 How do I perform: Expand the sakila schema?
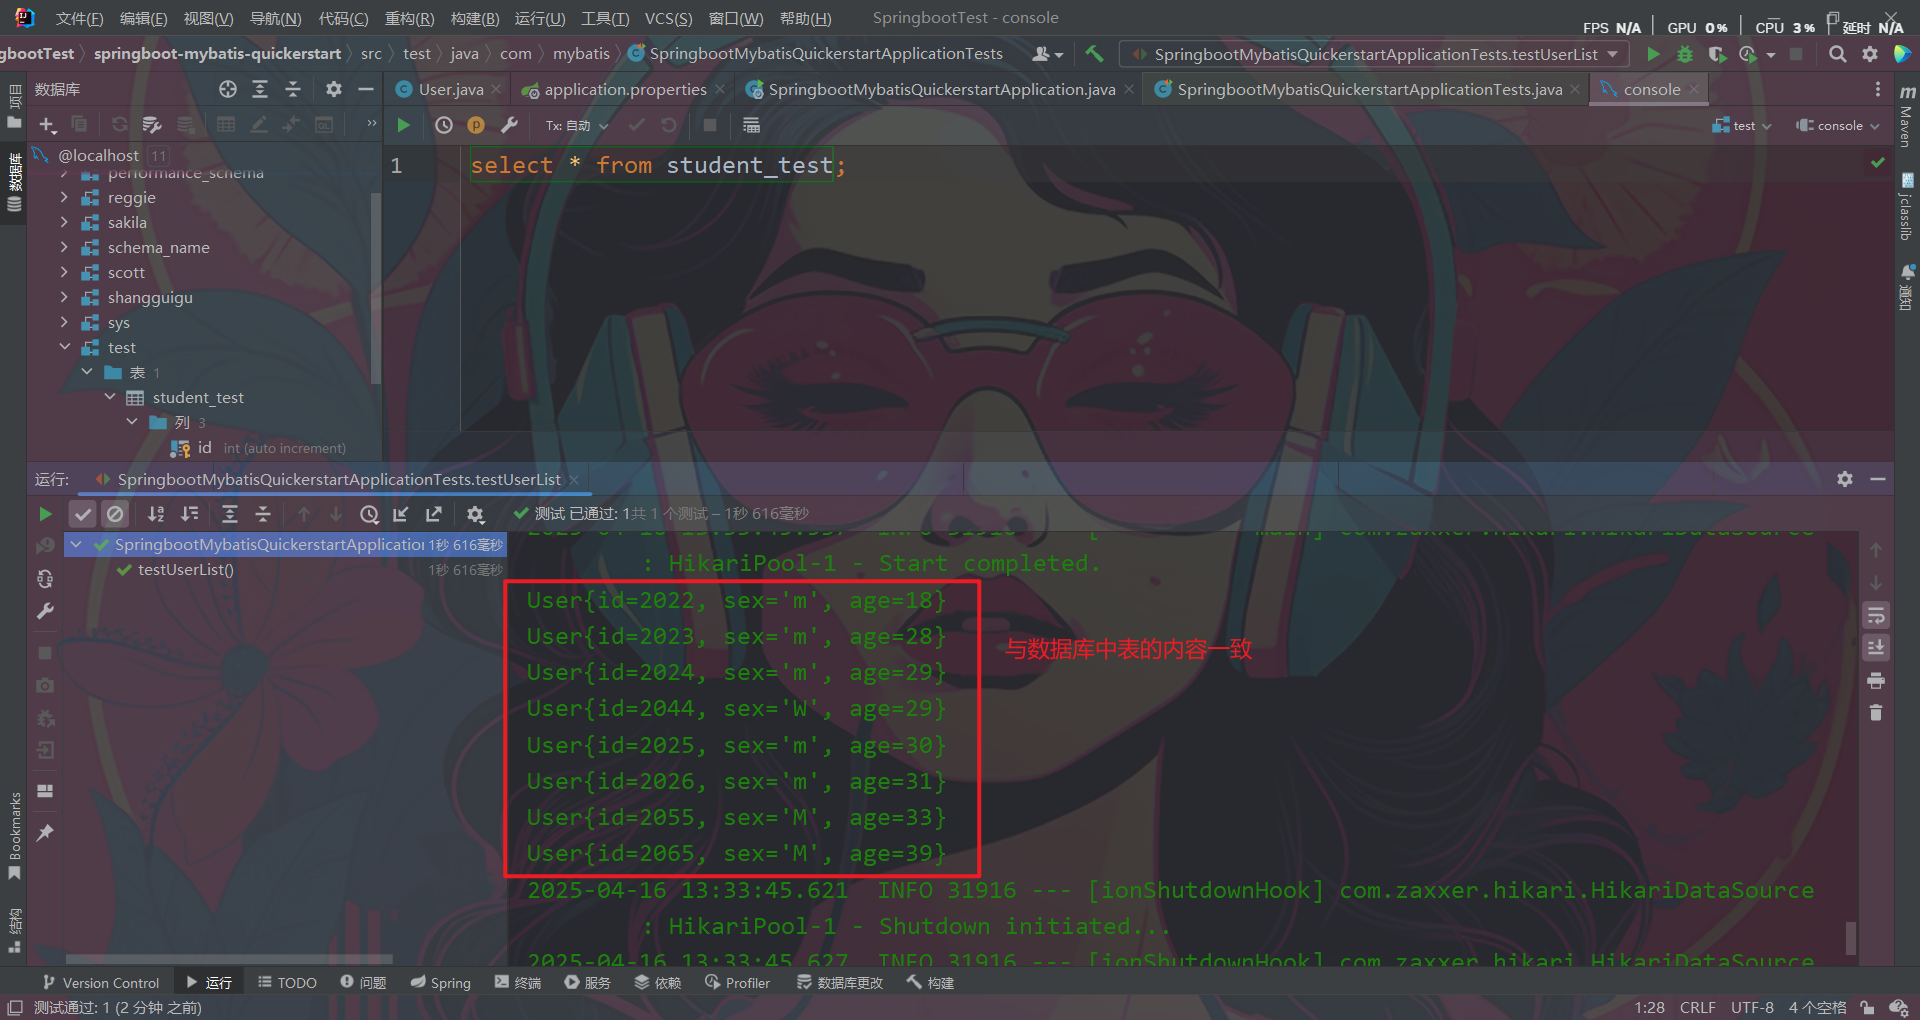pyautogui.click(x=64, y=222)
